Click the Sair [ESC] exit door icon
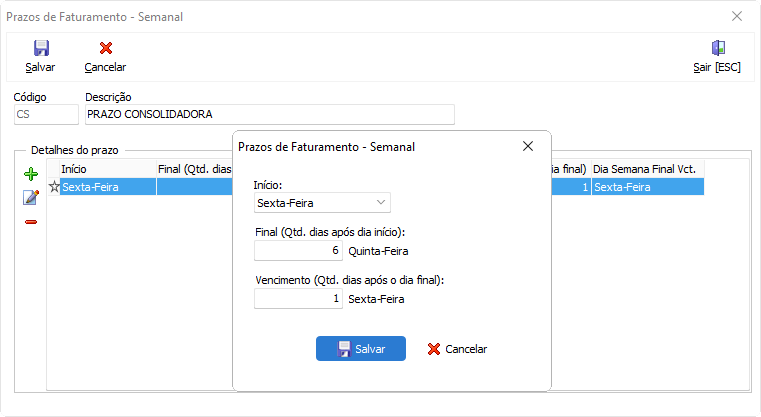Screen dimensions: 761x417 click(x=718, y=48)
